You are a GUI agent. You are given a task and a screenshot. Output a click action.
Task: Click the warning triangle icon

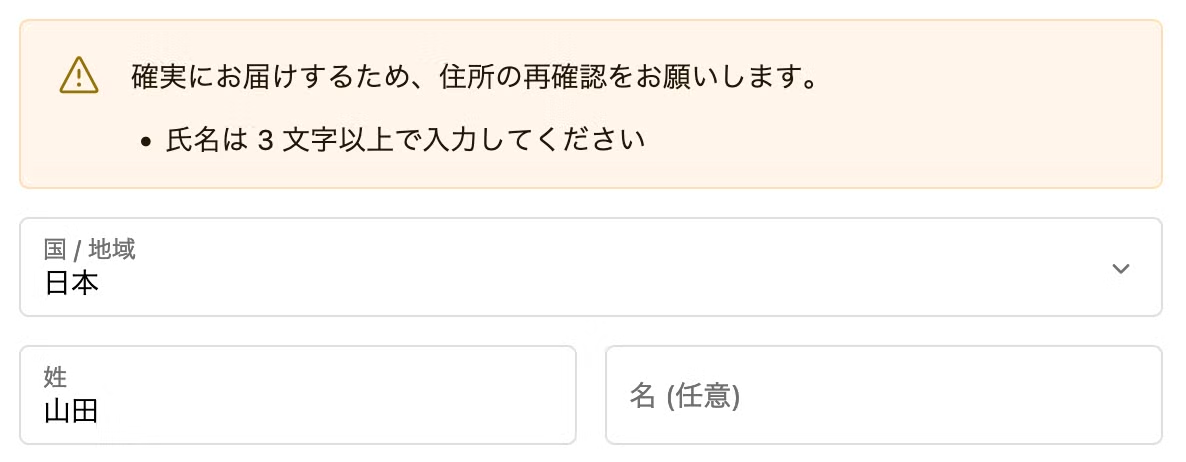coord(79,76)
